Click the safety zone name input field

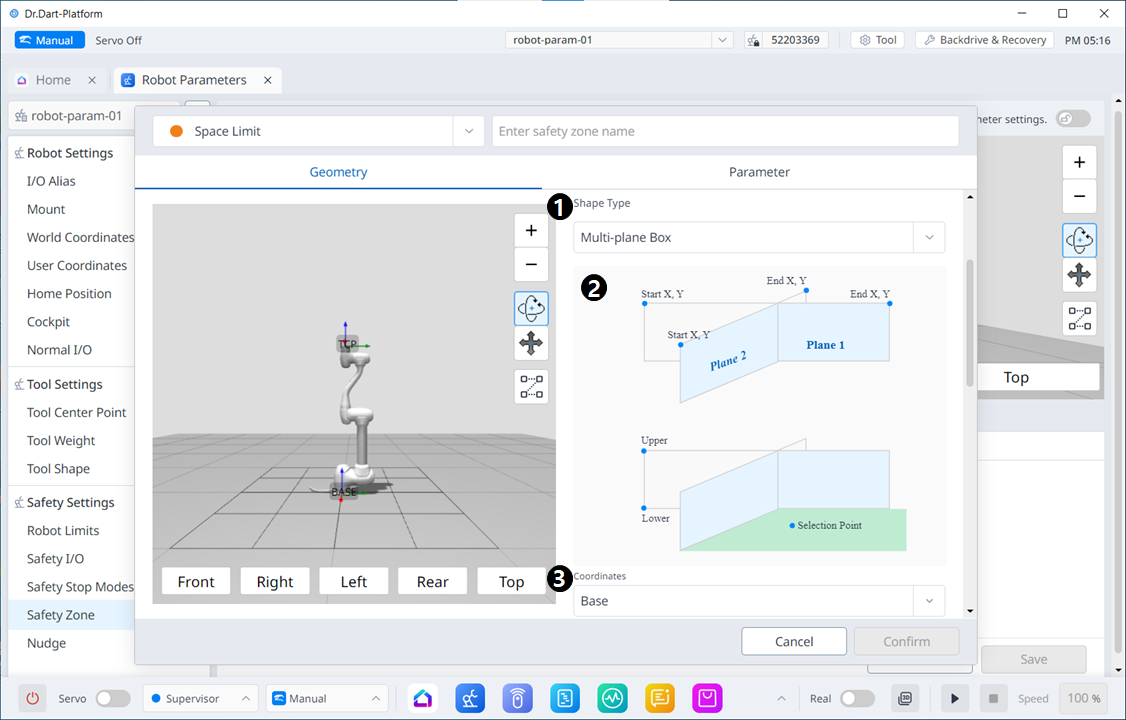pos(725,131)
